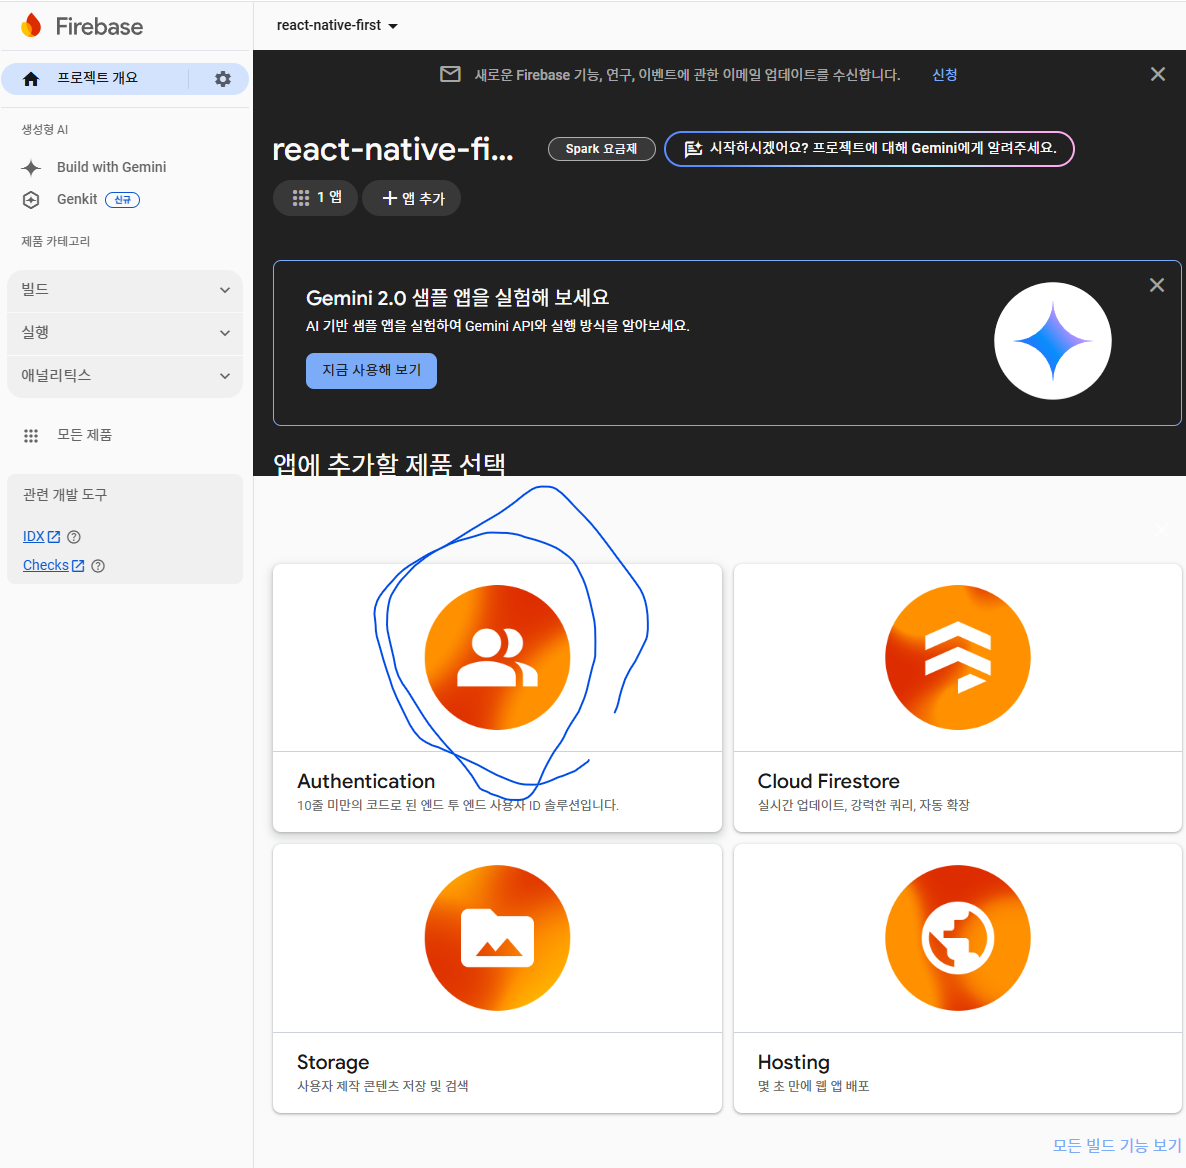The image size is (1186, 1168).
Task: Click the 1 앱 apps chip
Action: tap(315, 198)
